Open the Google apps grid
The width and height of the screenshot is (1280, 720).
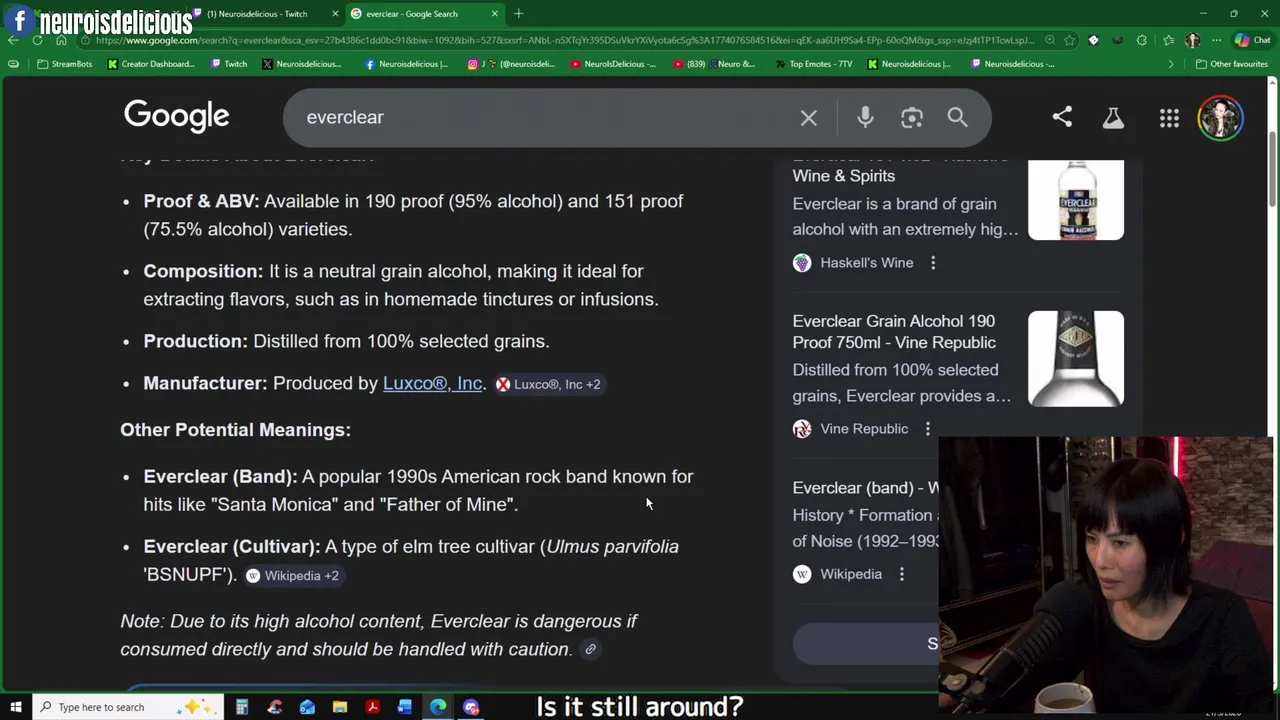point(1169,119)
